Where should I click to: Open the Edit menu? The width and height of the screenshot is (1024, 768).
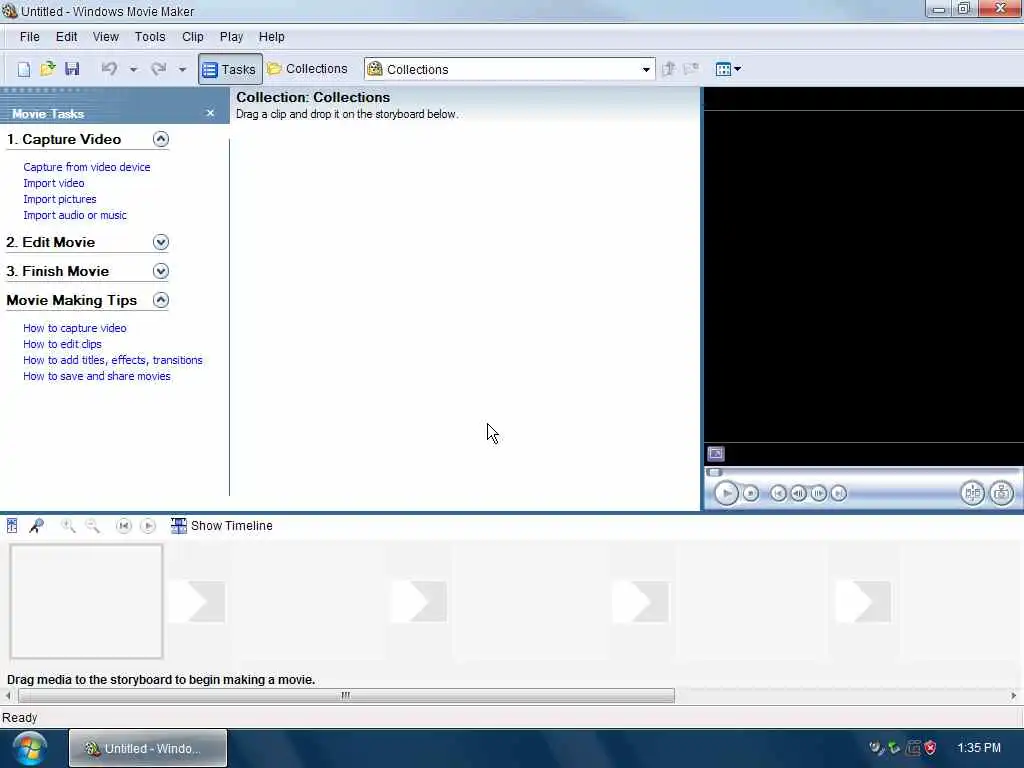click(66, 37)
